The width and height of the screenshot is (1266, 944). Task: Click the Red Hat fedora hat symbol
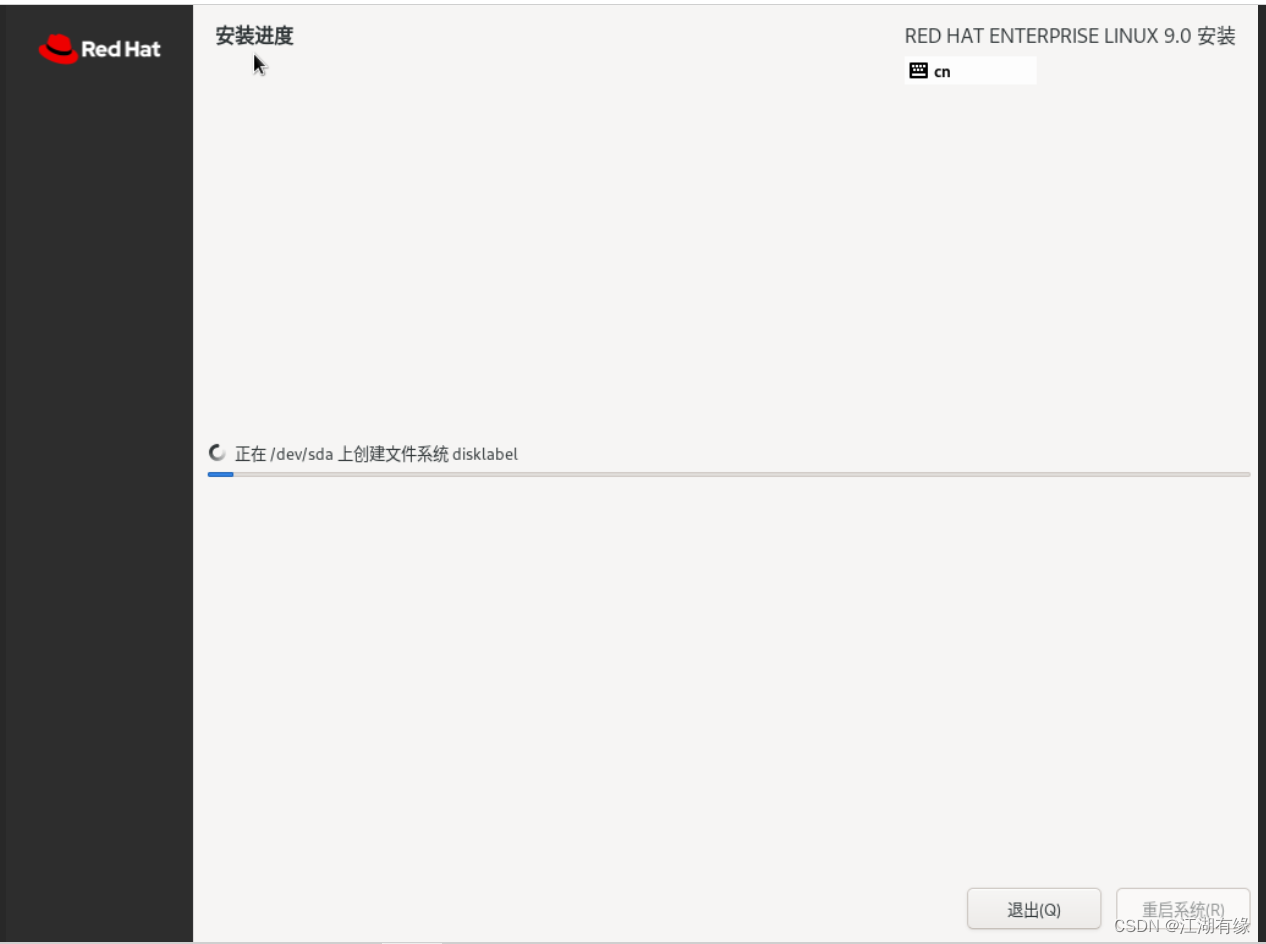point(58,46)
